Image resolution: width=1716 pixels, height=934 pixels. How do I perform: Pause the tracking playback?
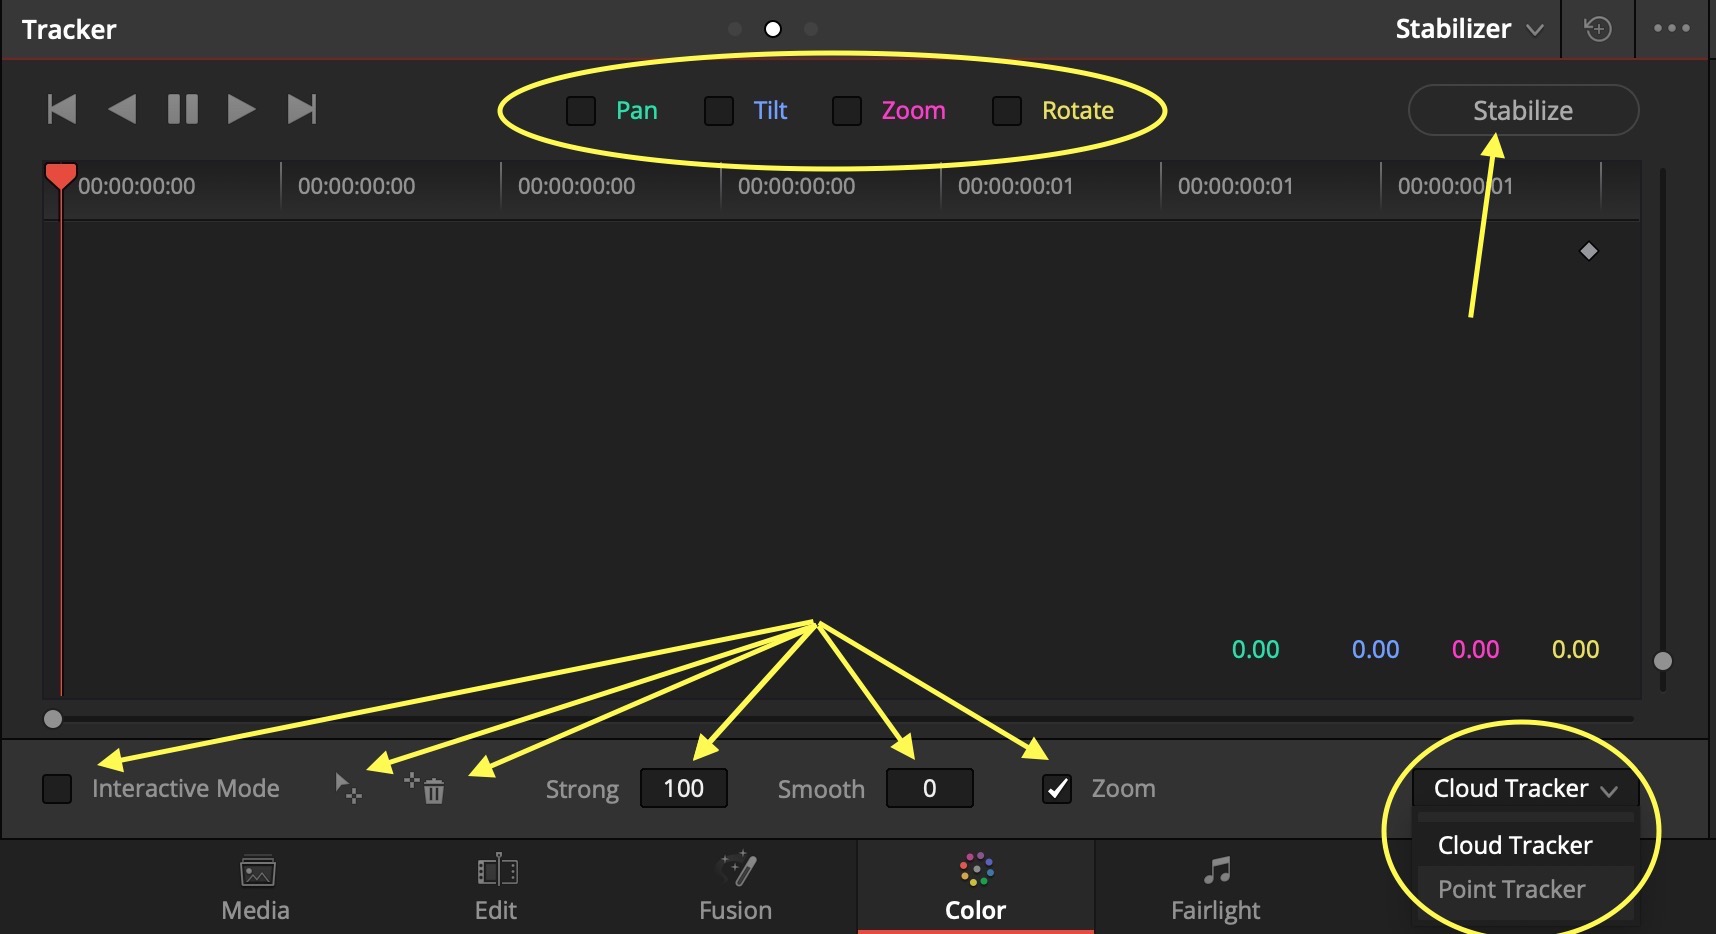tap(183, 110)
